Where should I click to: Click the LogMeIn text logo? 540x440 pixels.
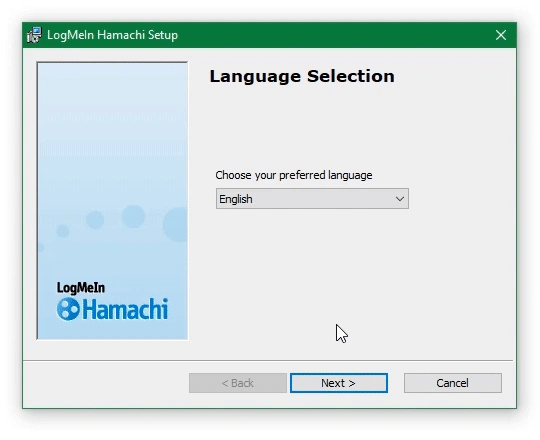coord(81,288)
